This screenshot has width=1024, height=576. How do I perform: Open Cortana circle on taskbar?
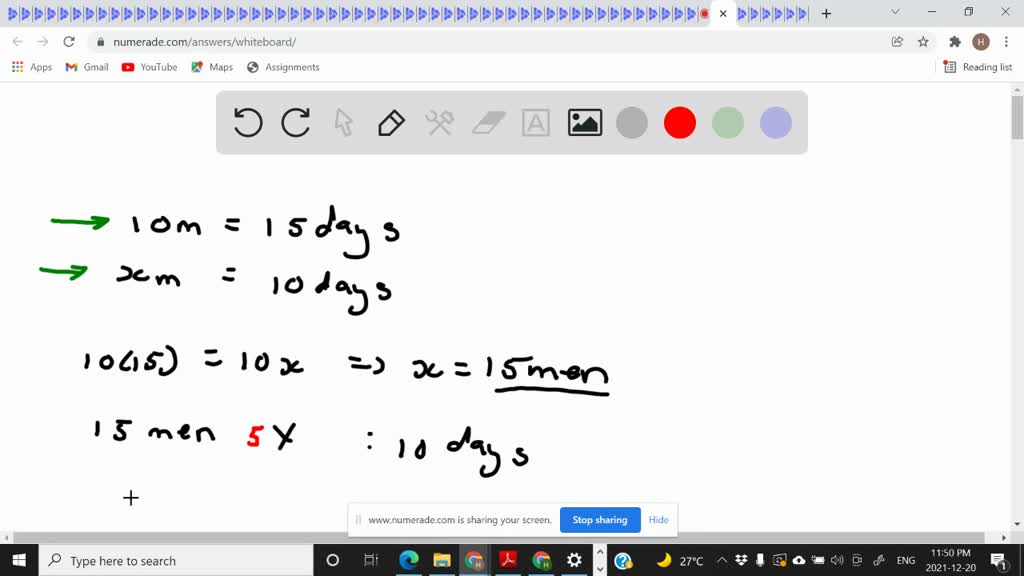(x=332, y=560)
